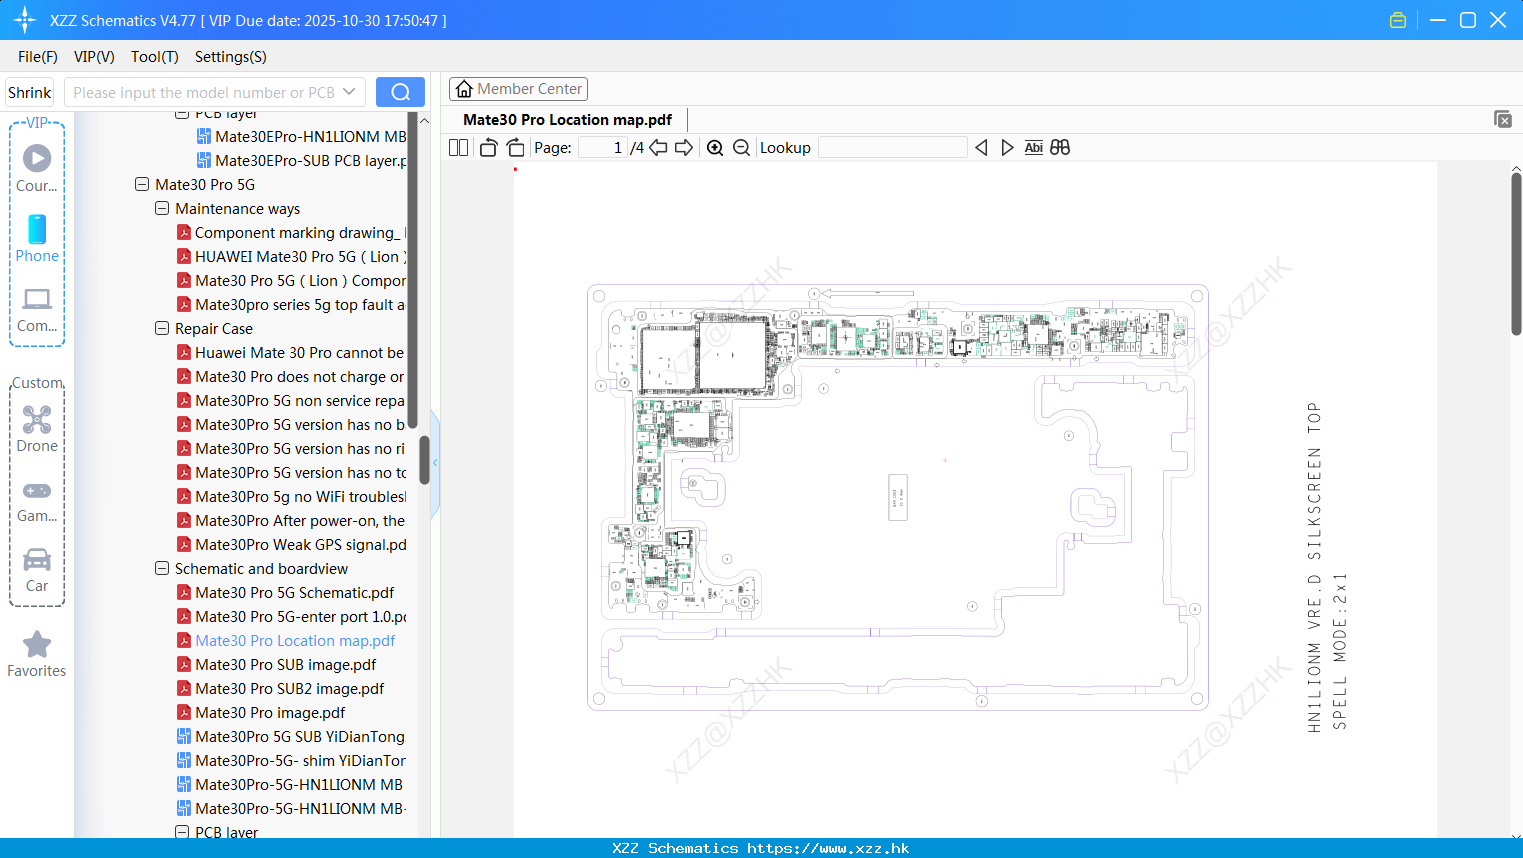Viewport: 1523px width, 858px height.
Task: Open Mate30 Pro 5G-enter port 1.0 file
Action: [292, 616]
